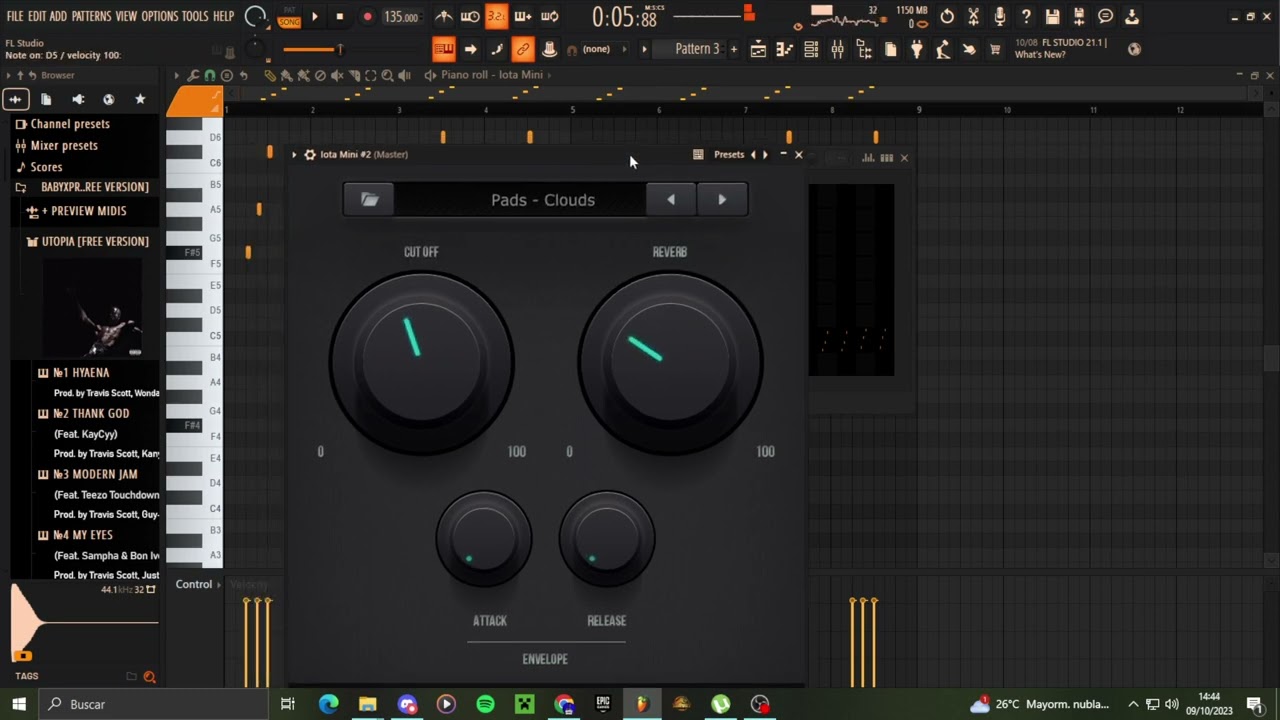Select the piano roll mute tool
This screenshot has width=1280, height=720.
point(337,75)
